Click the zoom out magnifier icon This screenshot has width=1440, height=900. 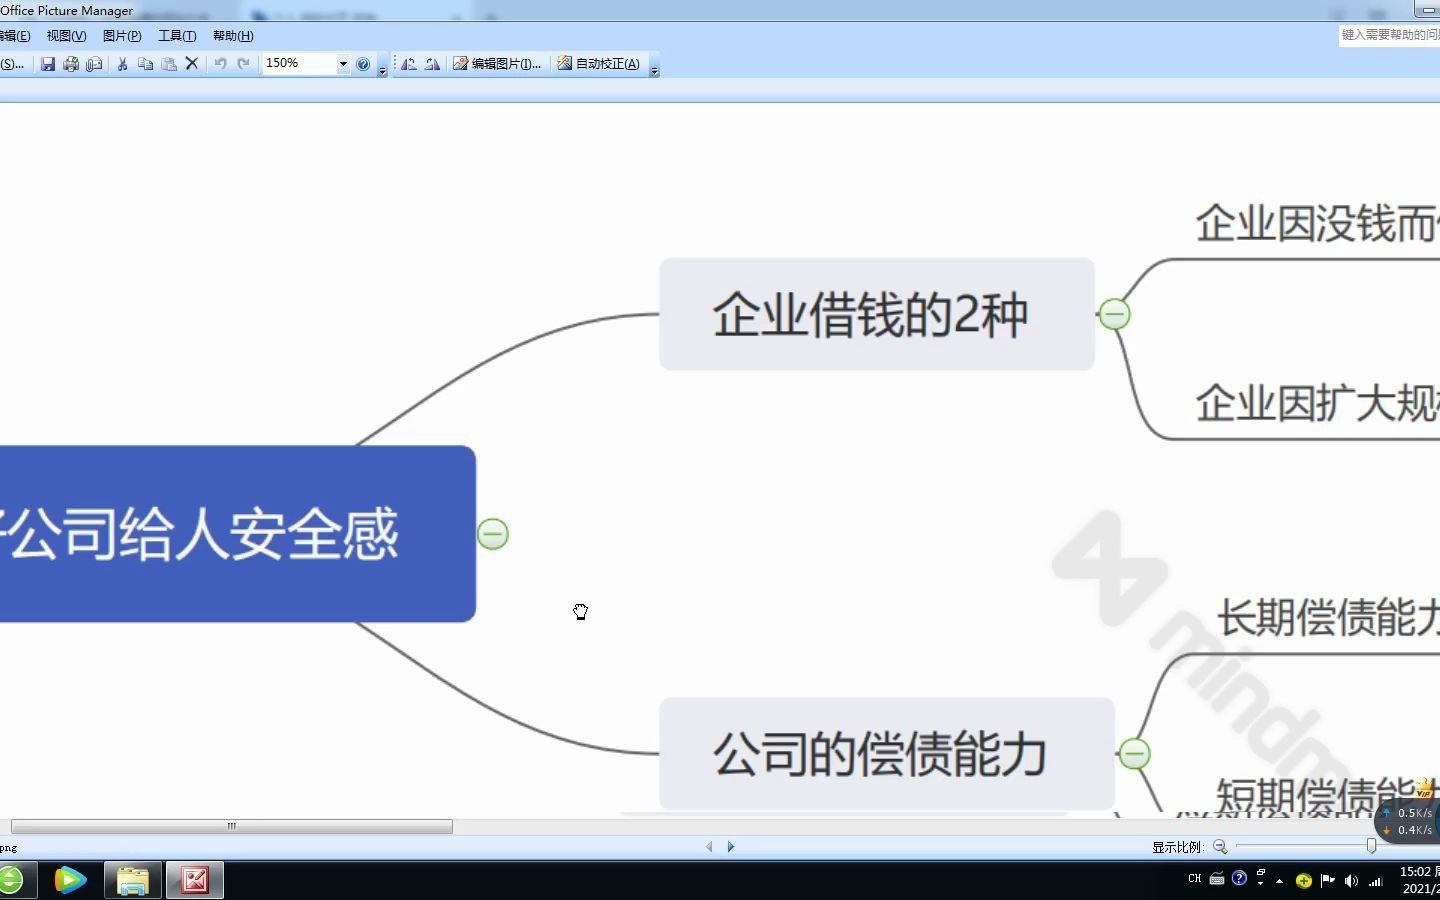coord(1220,847)
